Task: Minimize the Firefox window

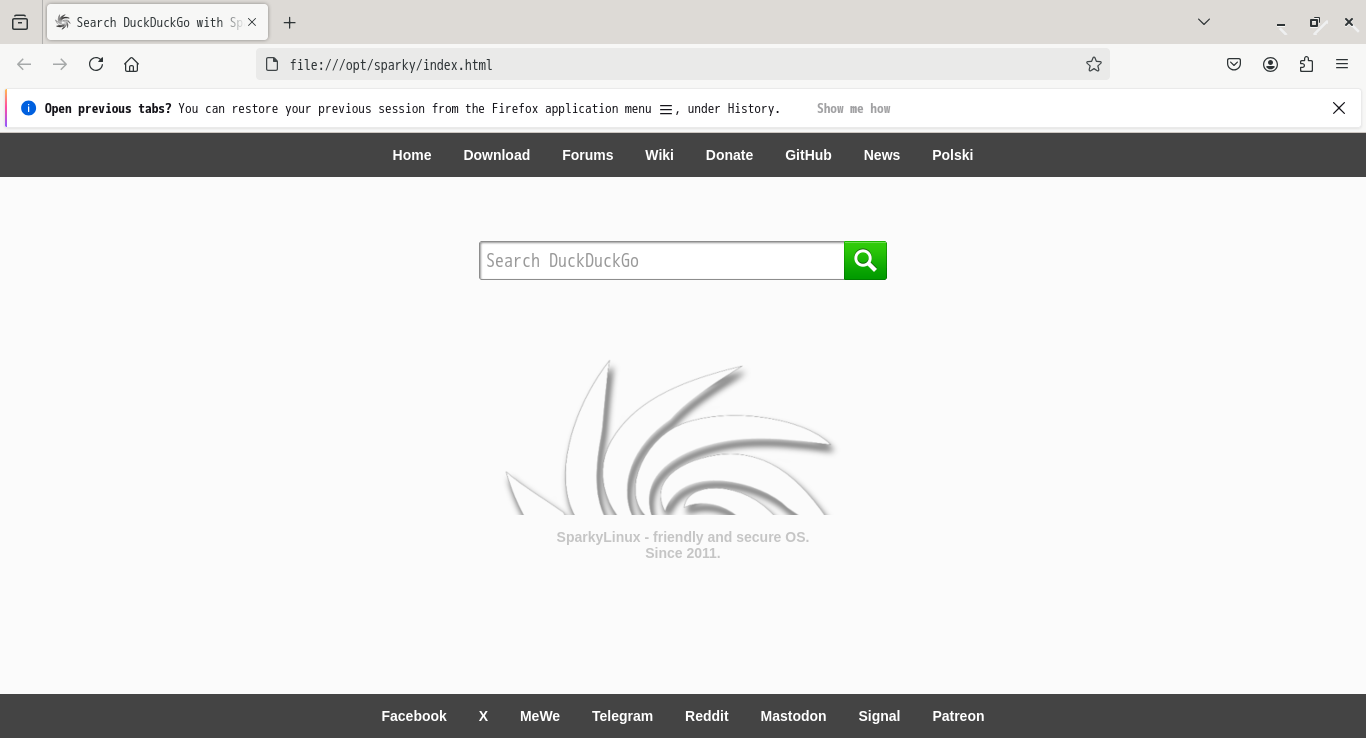Action: pos(1281,22)
